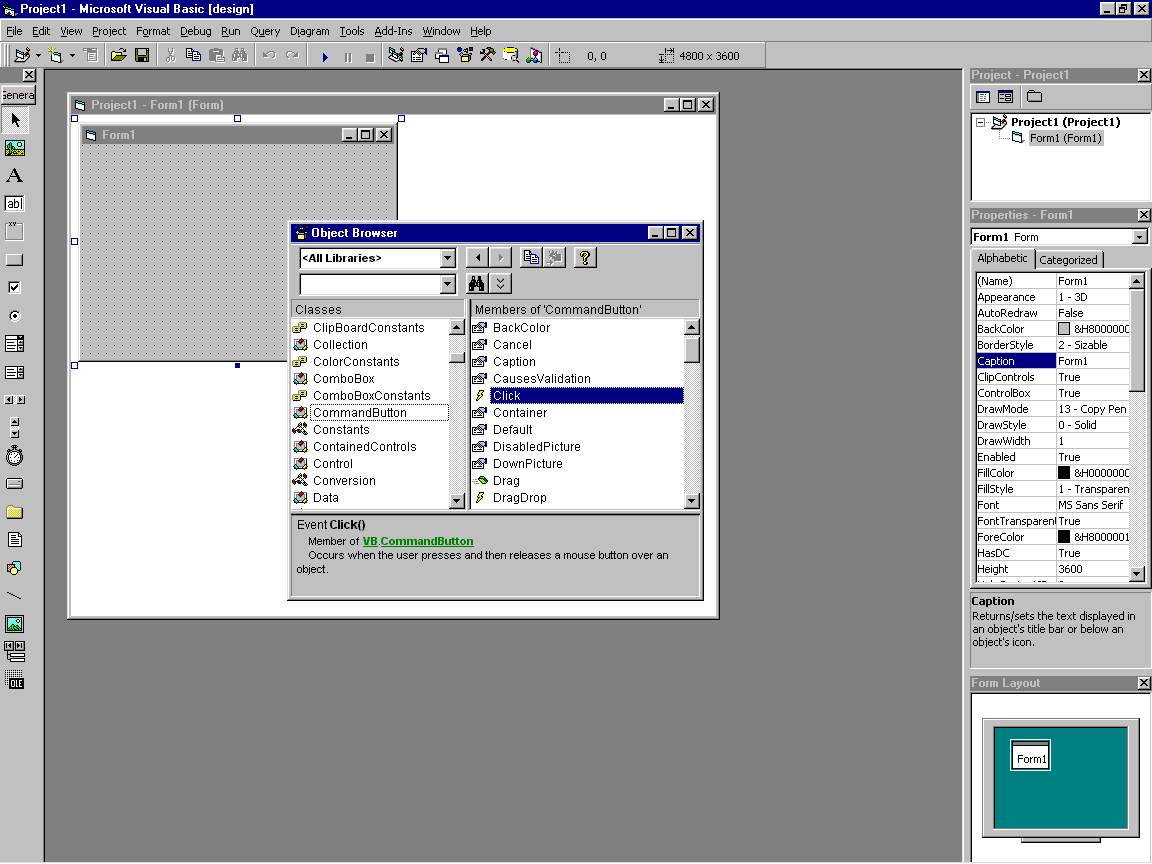Click the Object Browser help question icon
This screenshot has height=864, width=1152.
(585, 258)
